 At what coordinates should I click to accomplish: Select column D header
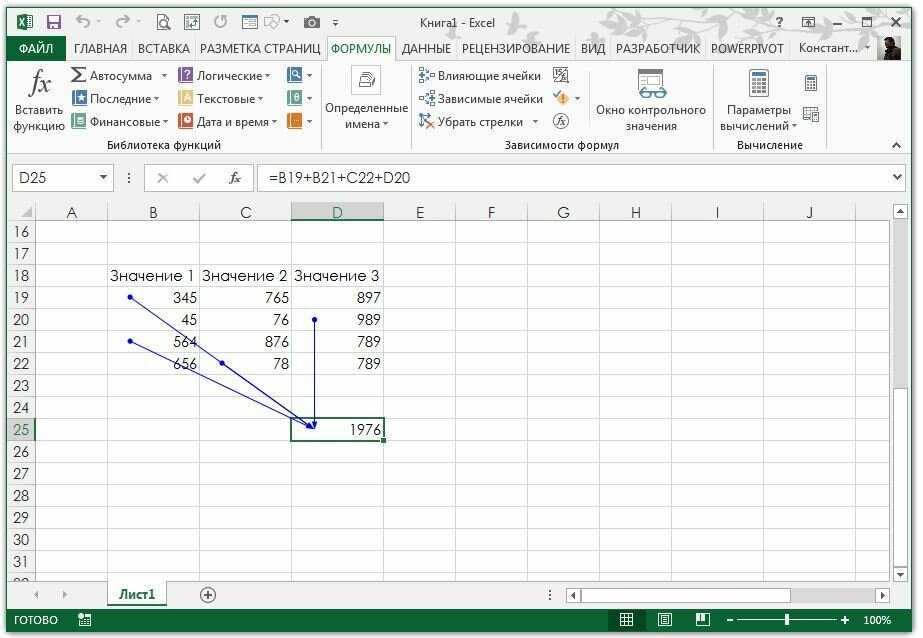pos(337,212)
